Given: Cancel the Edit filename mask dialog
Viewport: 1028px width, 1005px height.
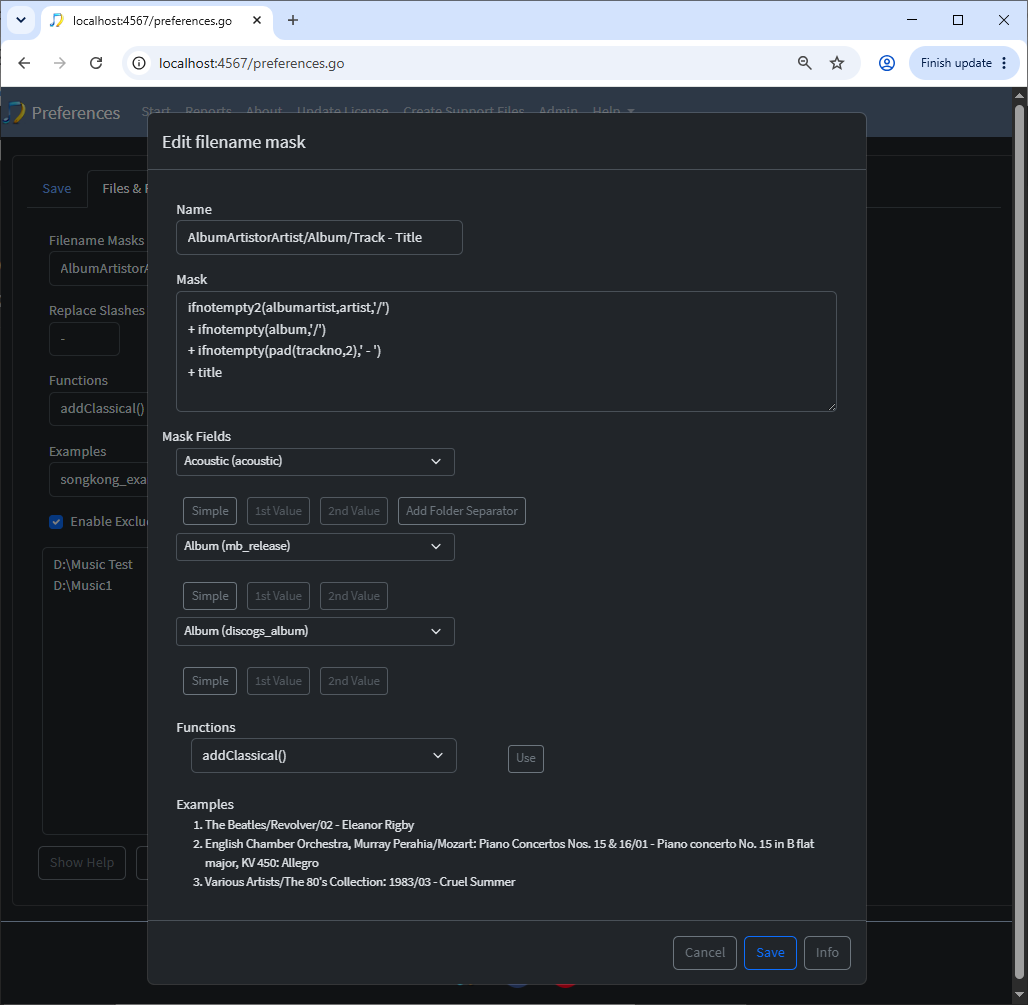Looking at the screenshot, I should click(705, 953).
